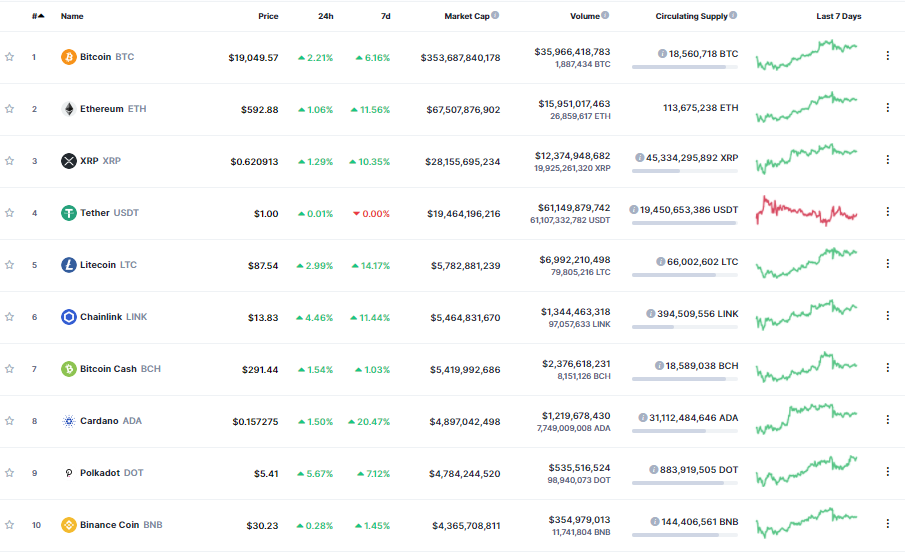Click the Chainlink hexagon logo icon
The width and height of the screenshot is (905, 553).
click(x=68, y=317)
